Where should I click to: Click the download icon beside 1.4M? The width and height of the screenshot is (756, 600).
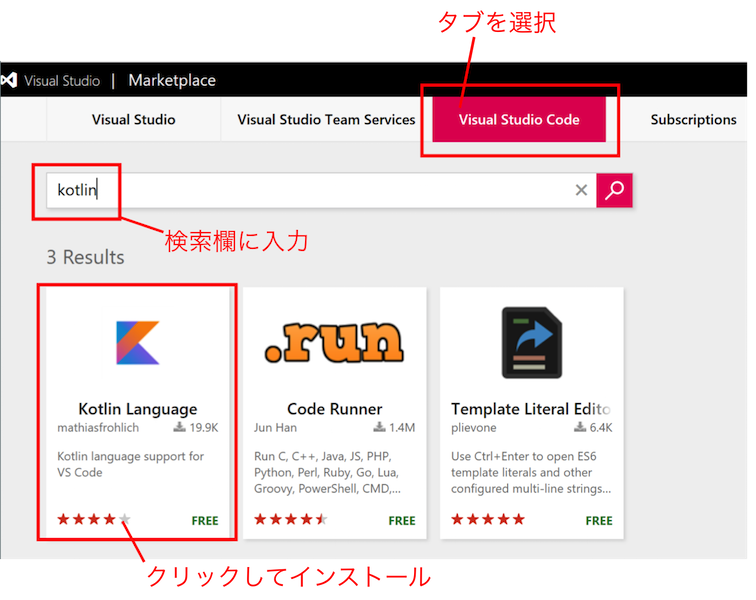coord(379,427)
